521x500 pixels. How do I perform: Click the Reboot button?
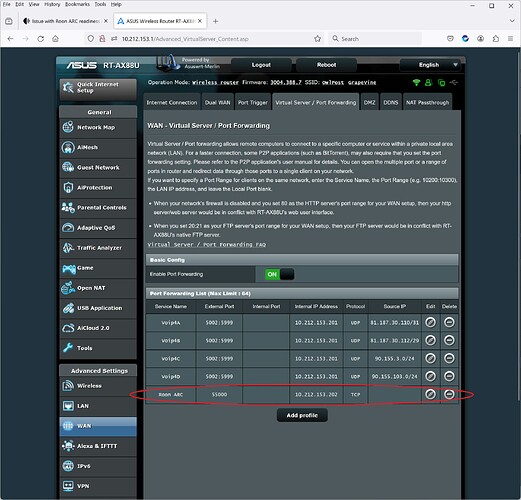coord(326,65)
